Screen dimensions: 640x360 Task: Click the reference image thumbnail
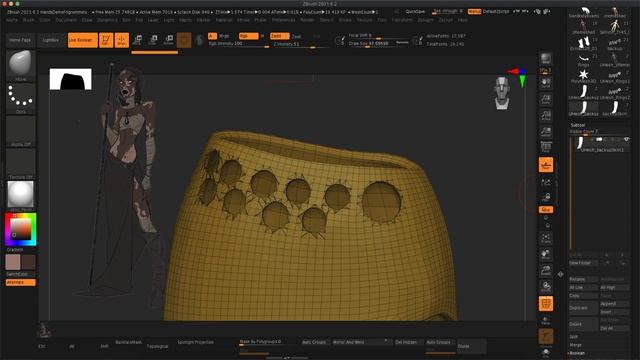[70, 79]
